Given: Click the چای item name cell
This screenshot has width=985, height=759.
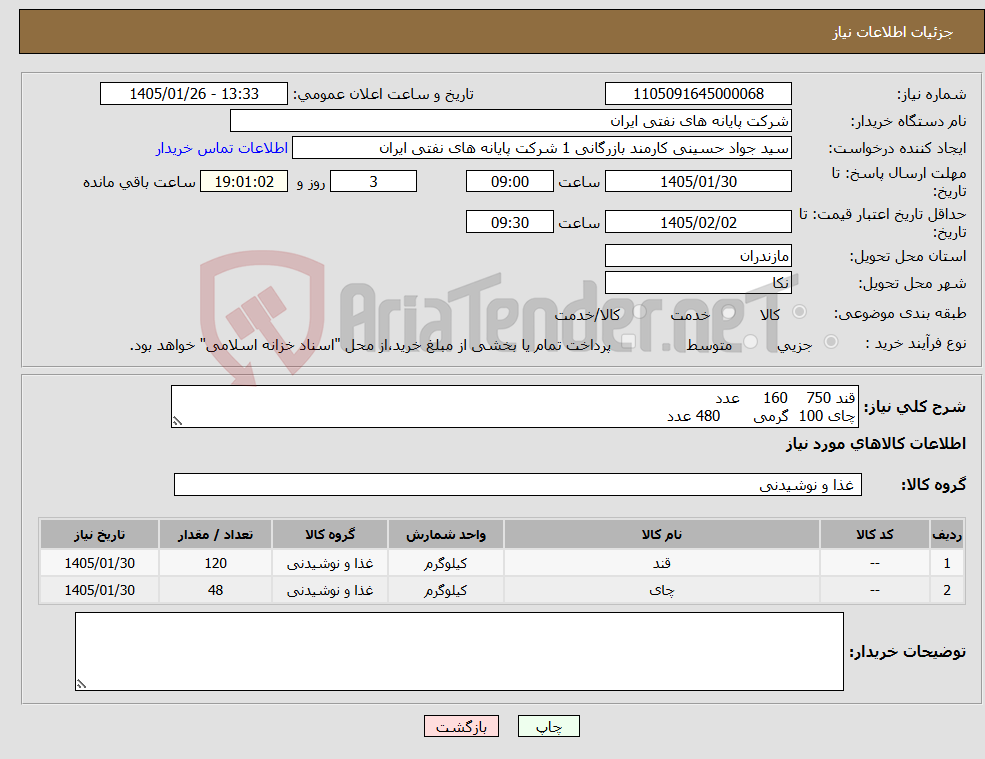Looking at the screenshot, I should (661, 590).
